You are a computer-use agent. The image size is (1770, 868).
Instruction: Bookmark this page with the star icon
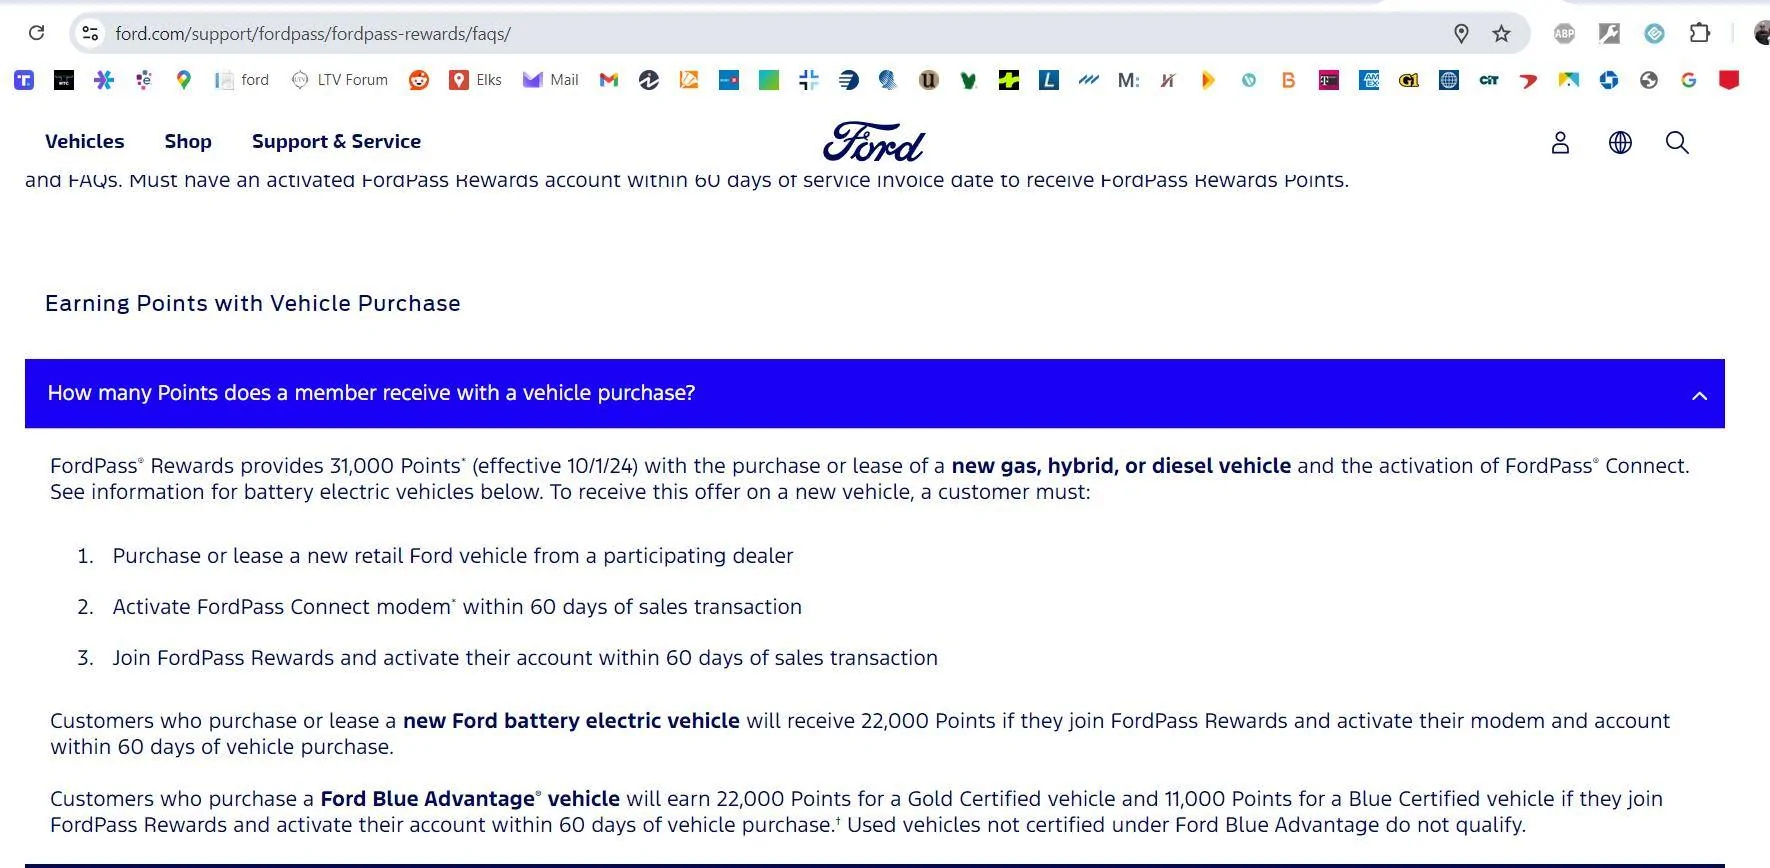[1501, 34]
